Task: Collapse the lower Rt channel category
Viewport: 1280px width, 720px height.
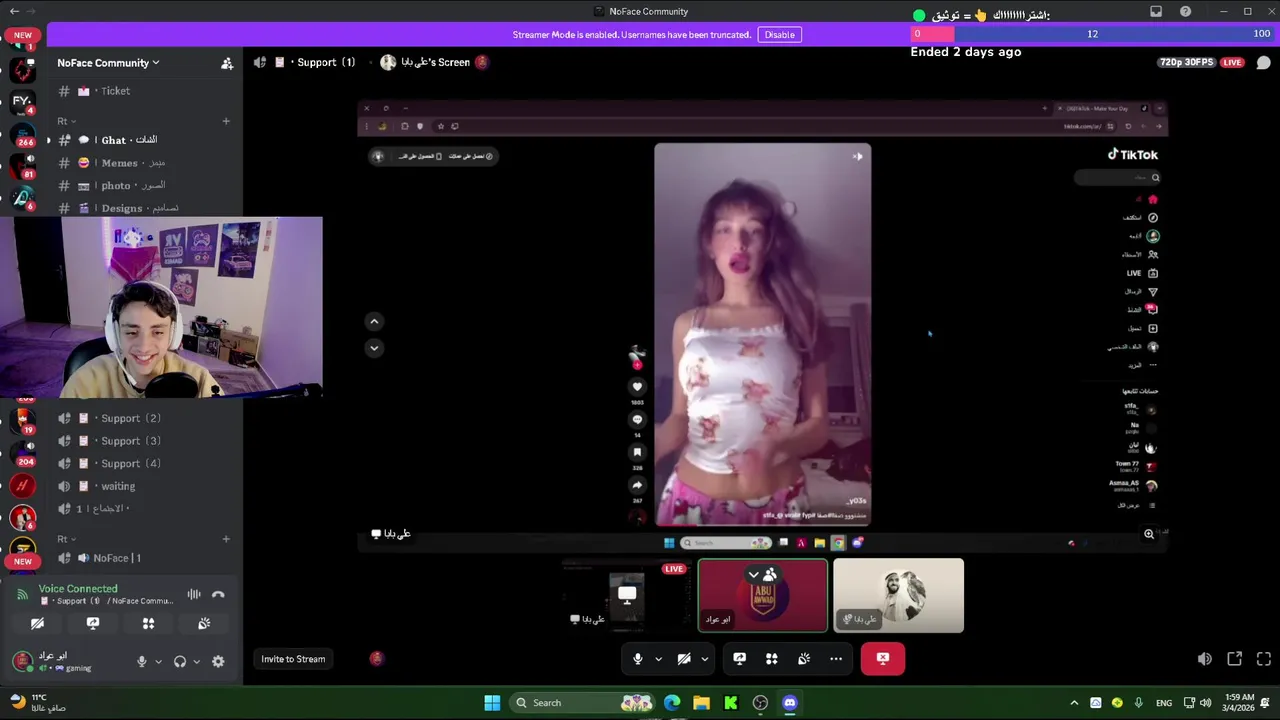Action: (66, 539)
